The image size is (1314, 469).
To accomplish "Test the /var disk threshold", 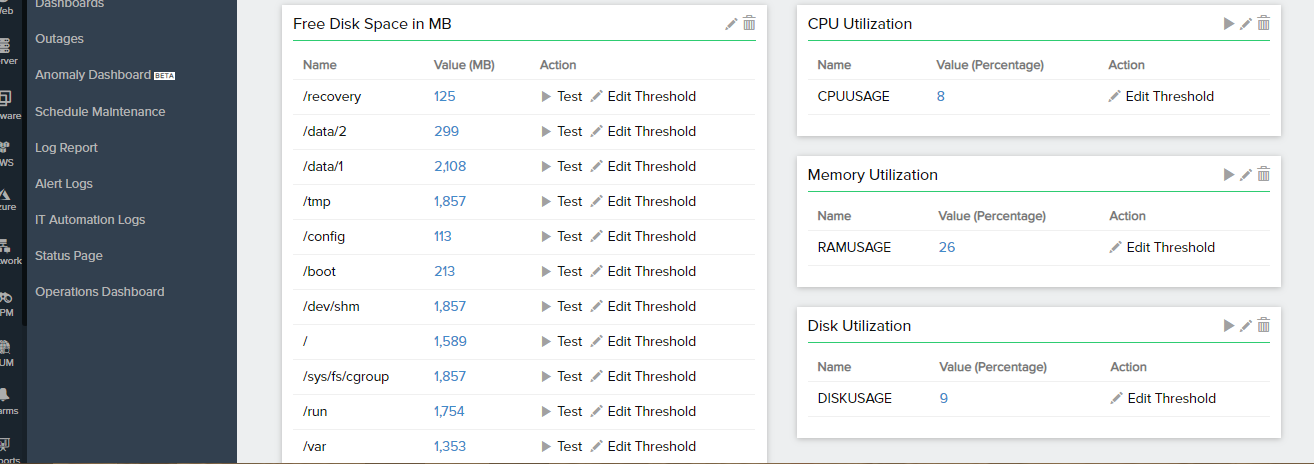I will [x=562, y=447].
